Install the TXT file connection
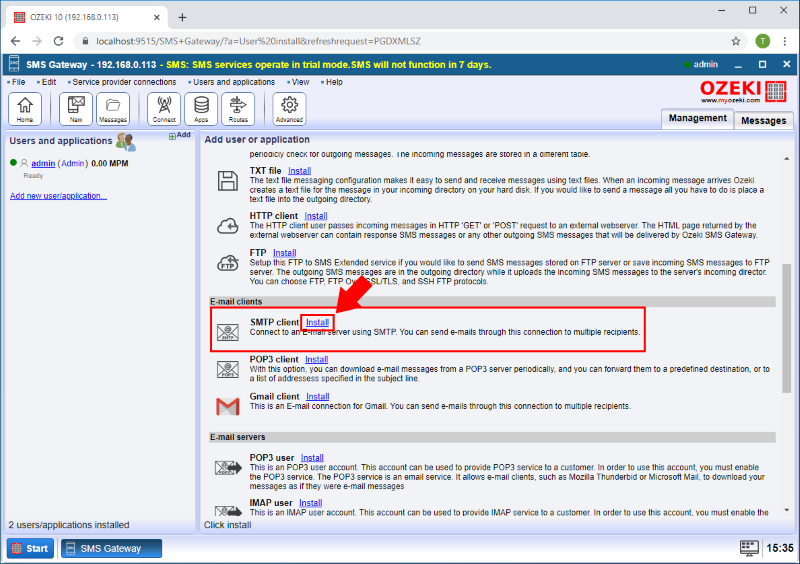The width and height of the screenshot is (800, 564). point(299,171)
